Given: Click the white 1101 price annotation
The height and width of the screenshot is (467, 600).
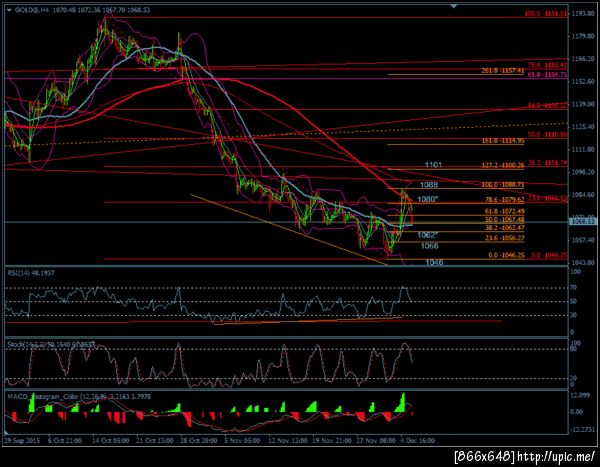Looking at the screenshot, I should [x=433, y=165].
